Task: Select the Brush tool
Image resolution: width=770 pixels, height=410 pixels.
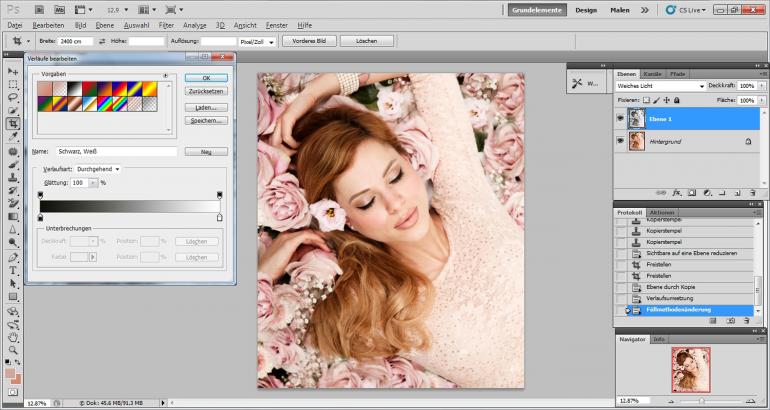Action: point(13,164)
